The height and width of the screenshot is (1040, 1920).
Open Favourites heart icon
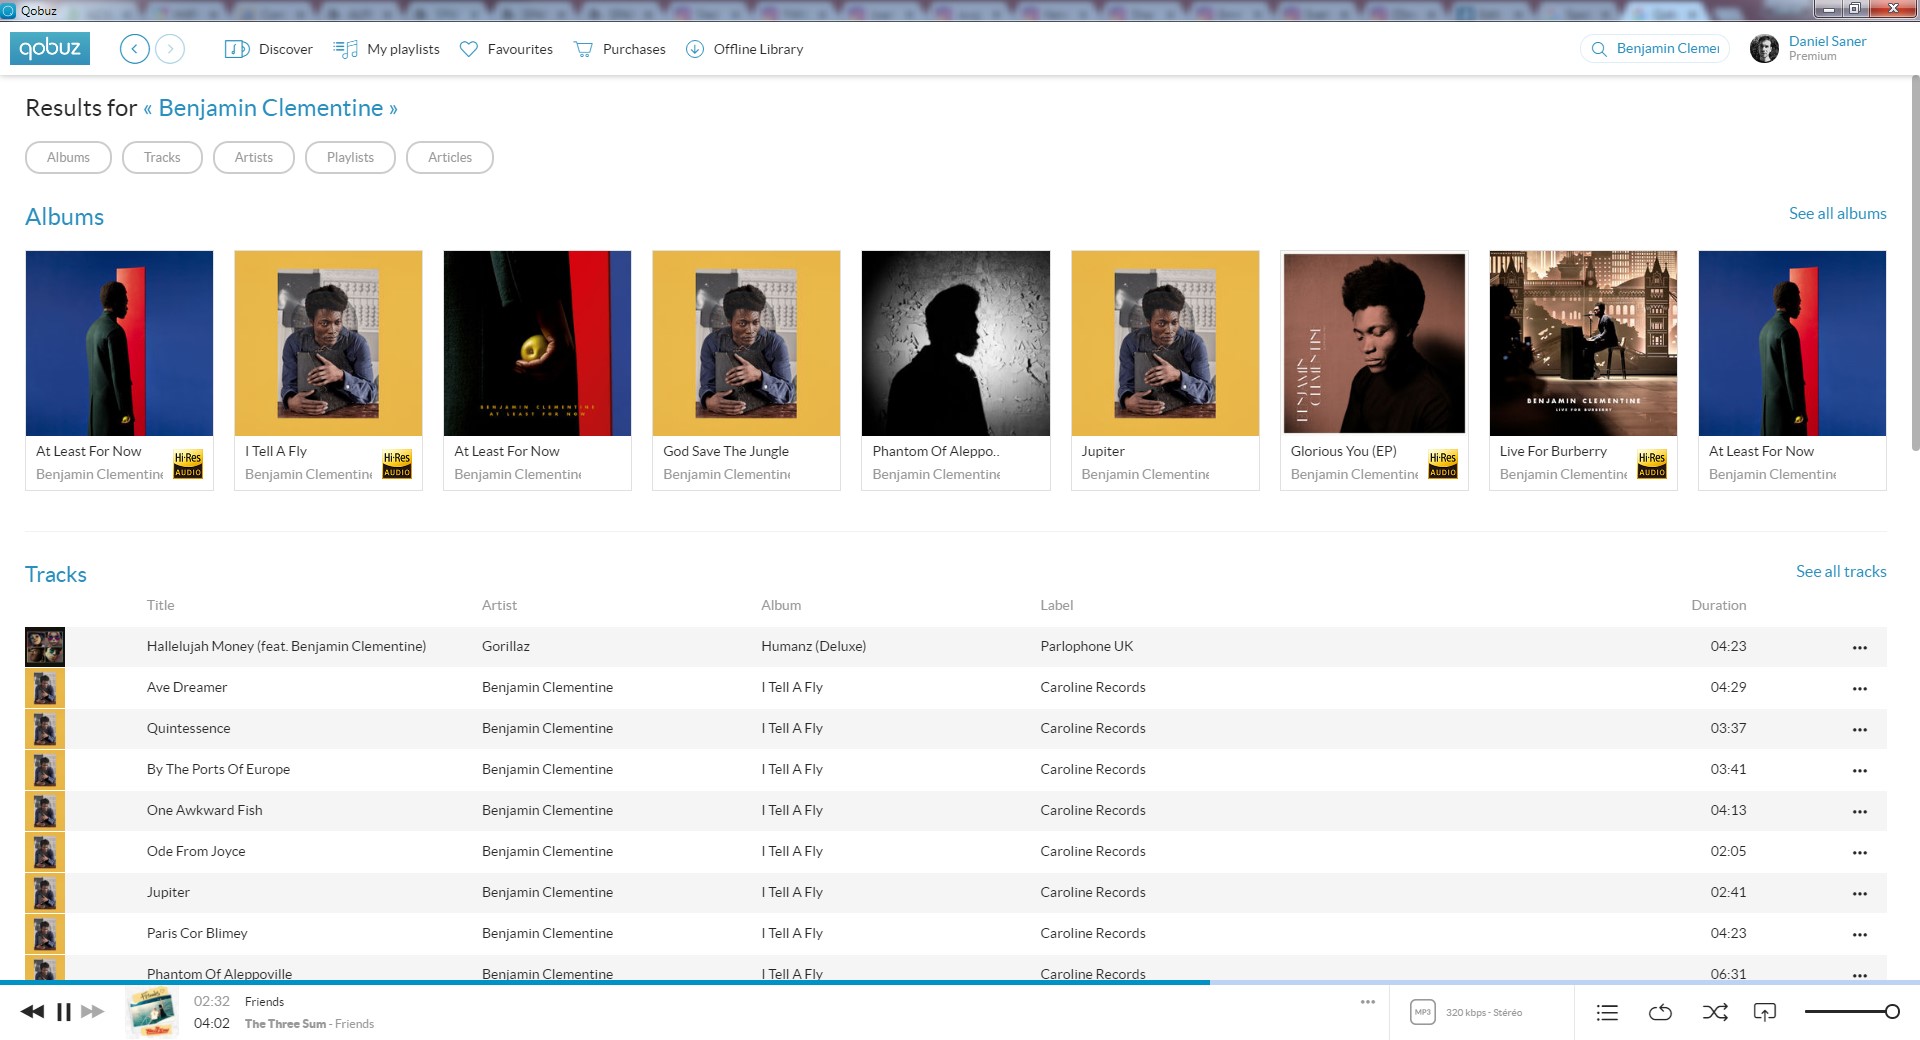click(x=469, y=49)
